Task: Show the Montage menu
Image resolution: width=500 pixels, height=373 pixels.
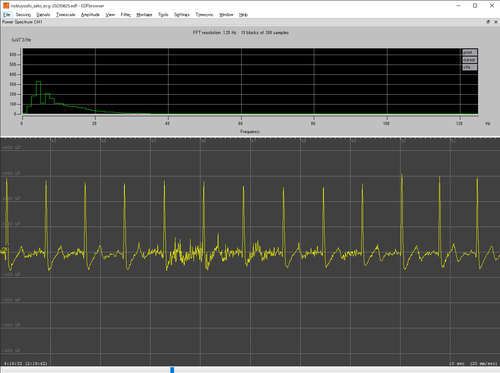Action: point(144,15)
